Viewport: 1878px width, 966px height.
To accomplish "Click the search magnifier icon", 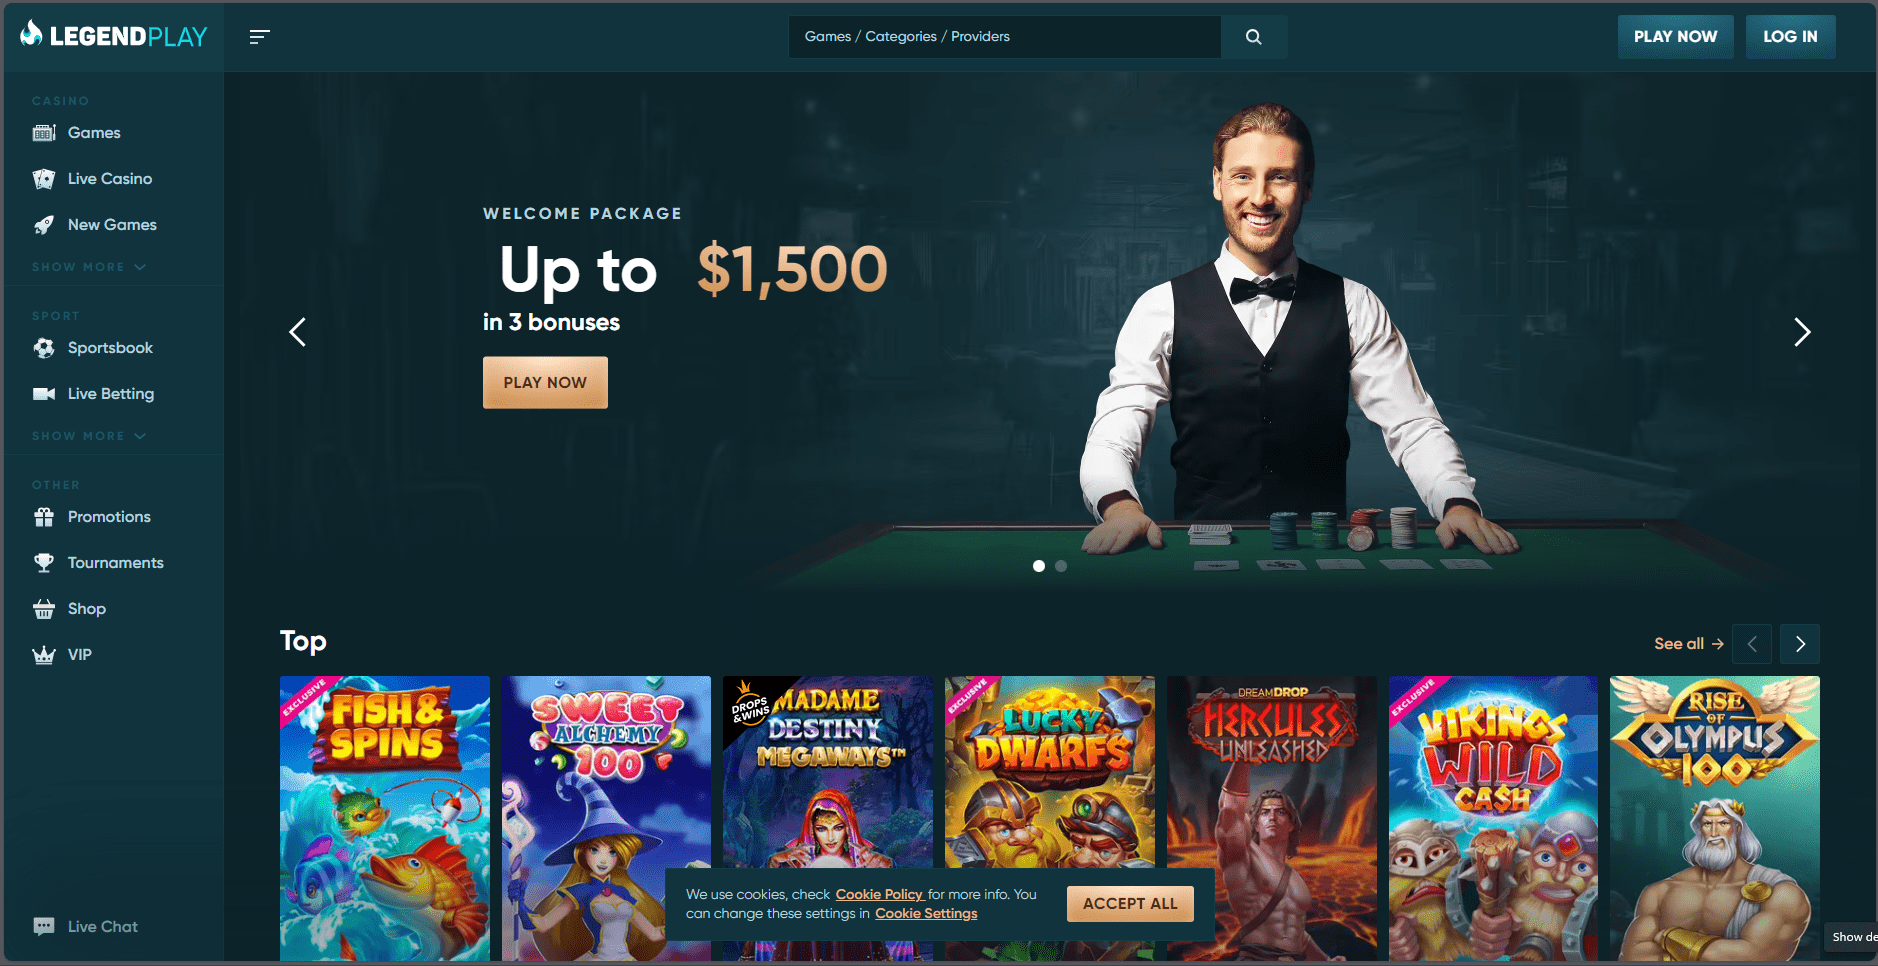I will point(1253,37).
